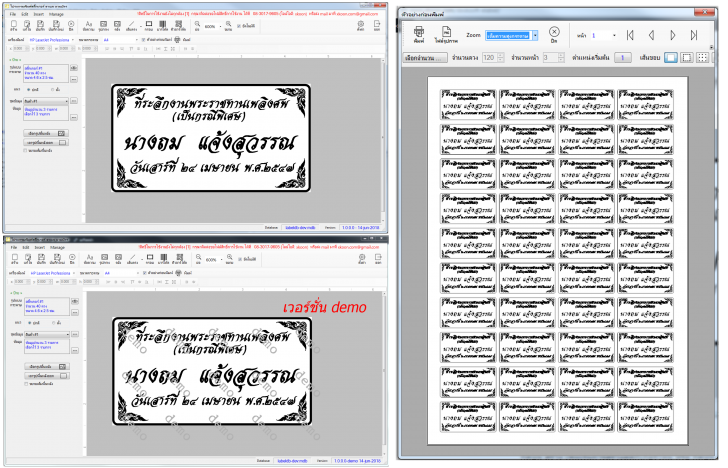Select the first picture icon after Aa in top editor
Image resolution: width=728 pixels, height=468 pixels.
tap(104, 25)
